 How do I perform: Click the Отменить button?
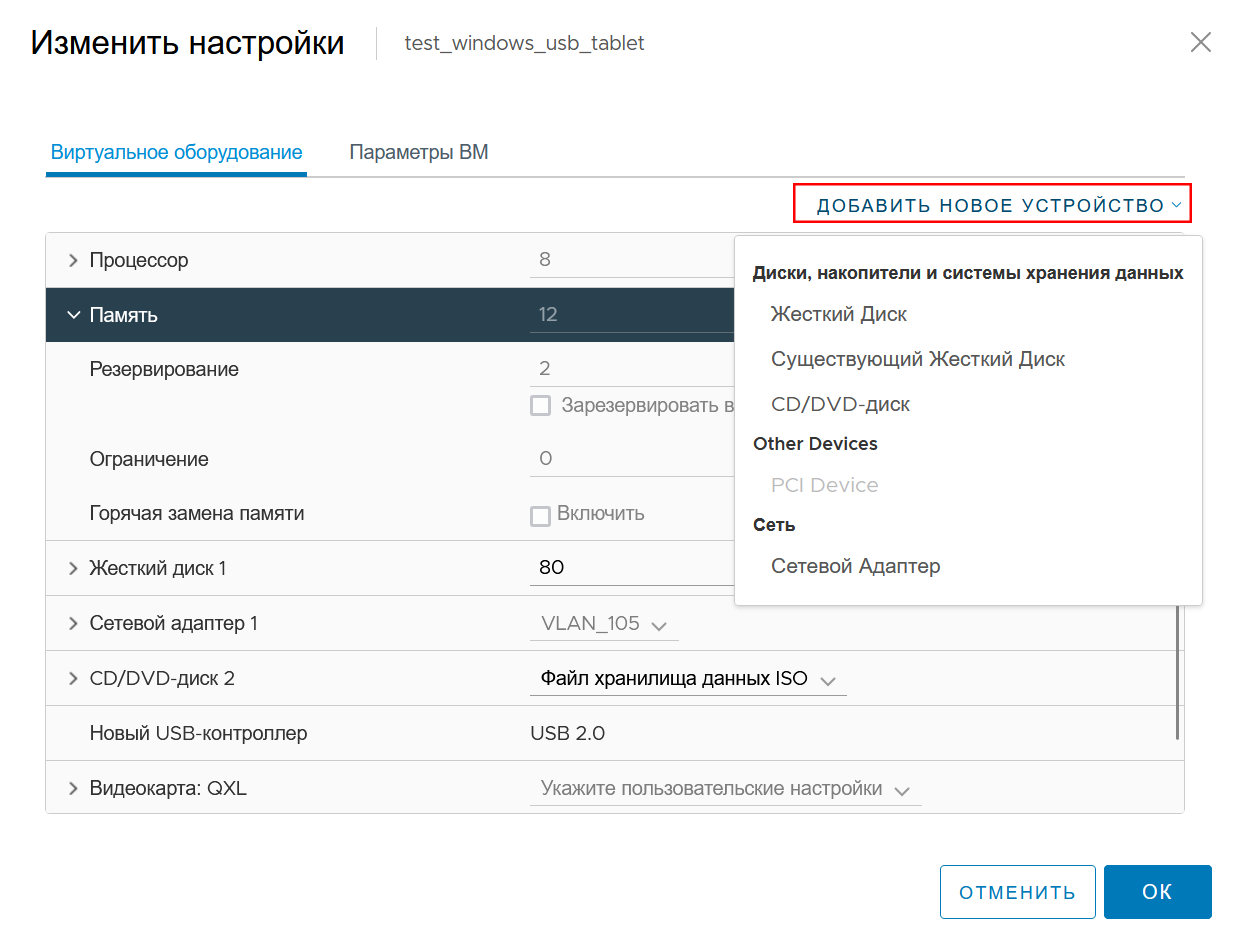(1017, 892)
